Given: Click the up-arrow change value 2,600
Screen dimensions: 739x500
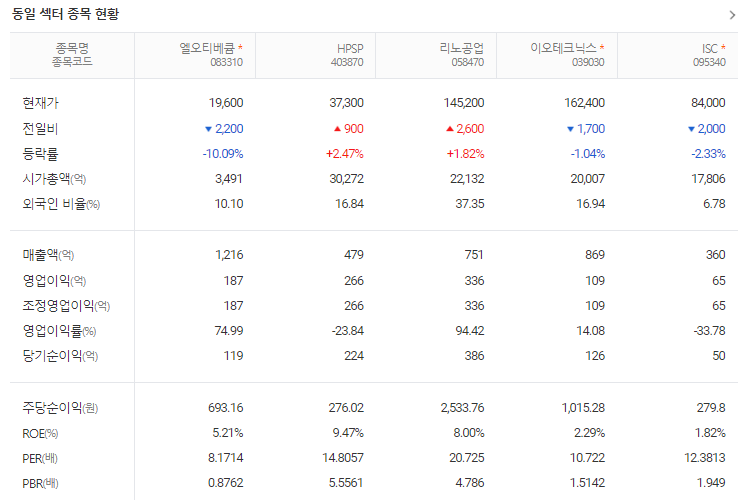Looking at the screenshot, I should tap(465, 129).
